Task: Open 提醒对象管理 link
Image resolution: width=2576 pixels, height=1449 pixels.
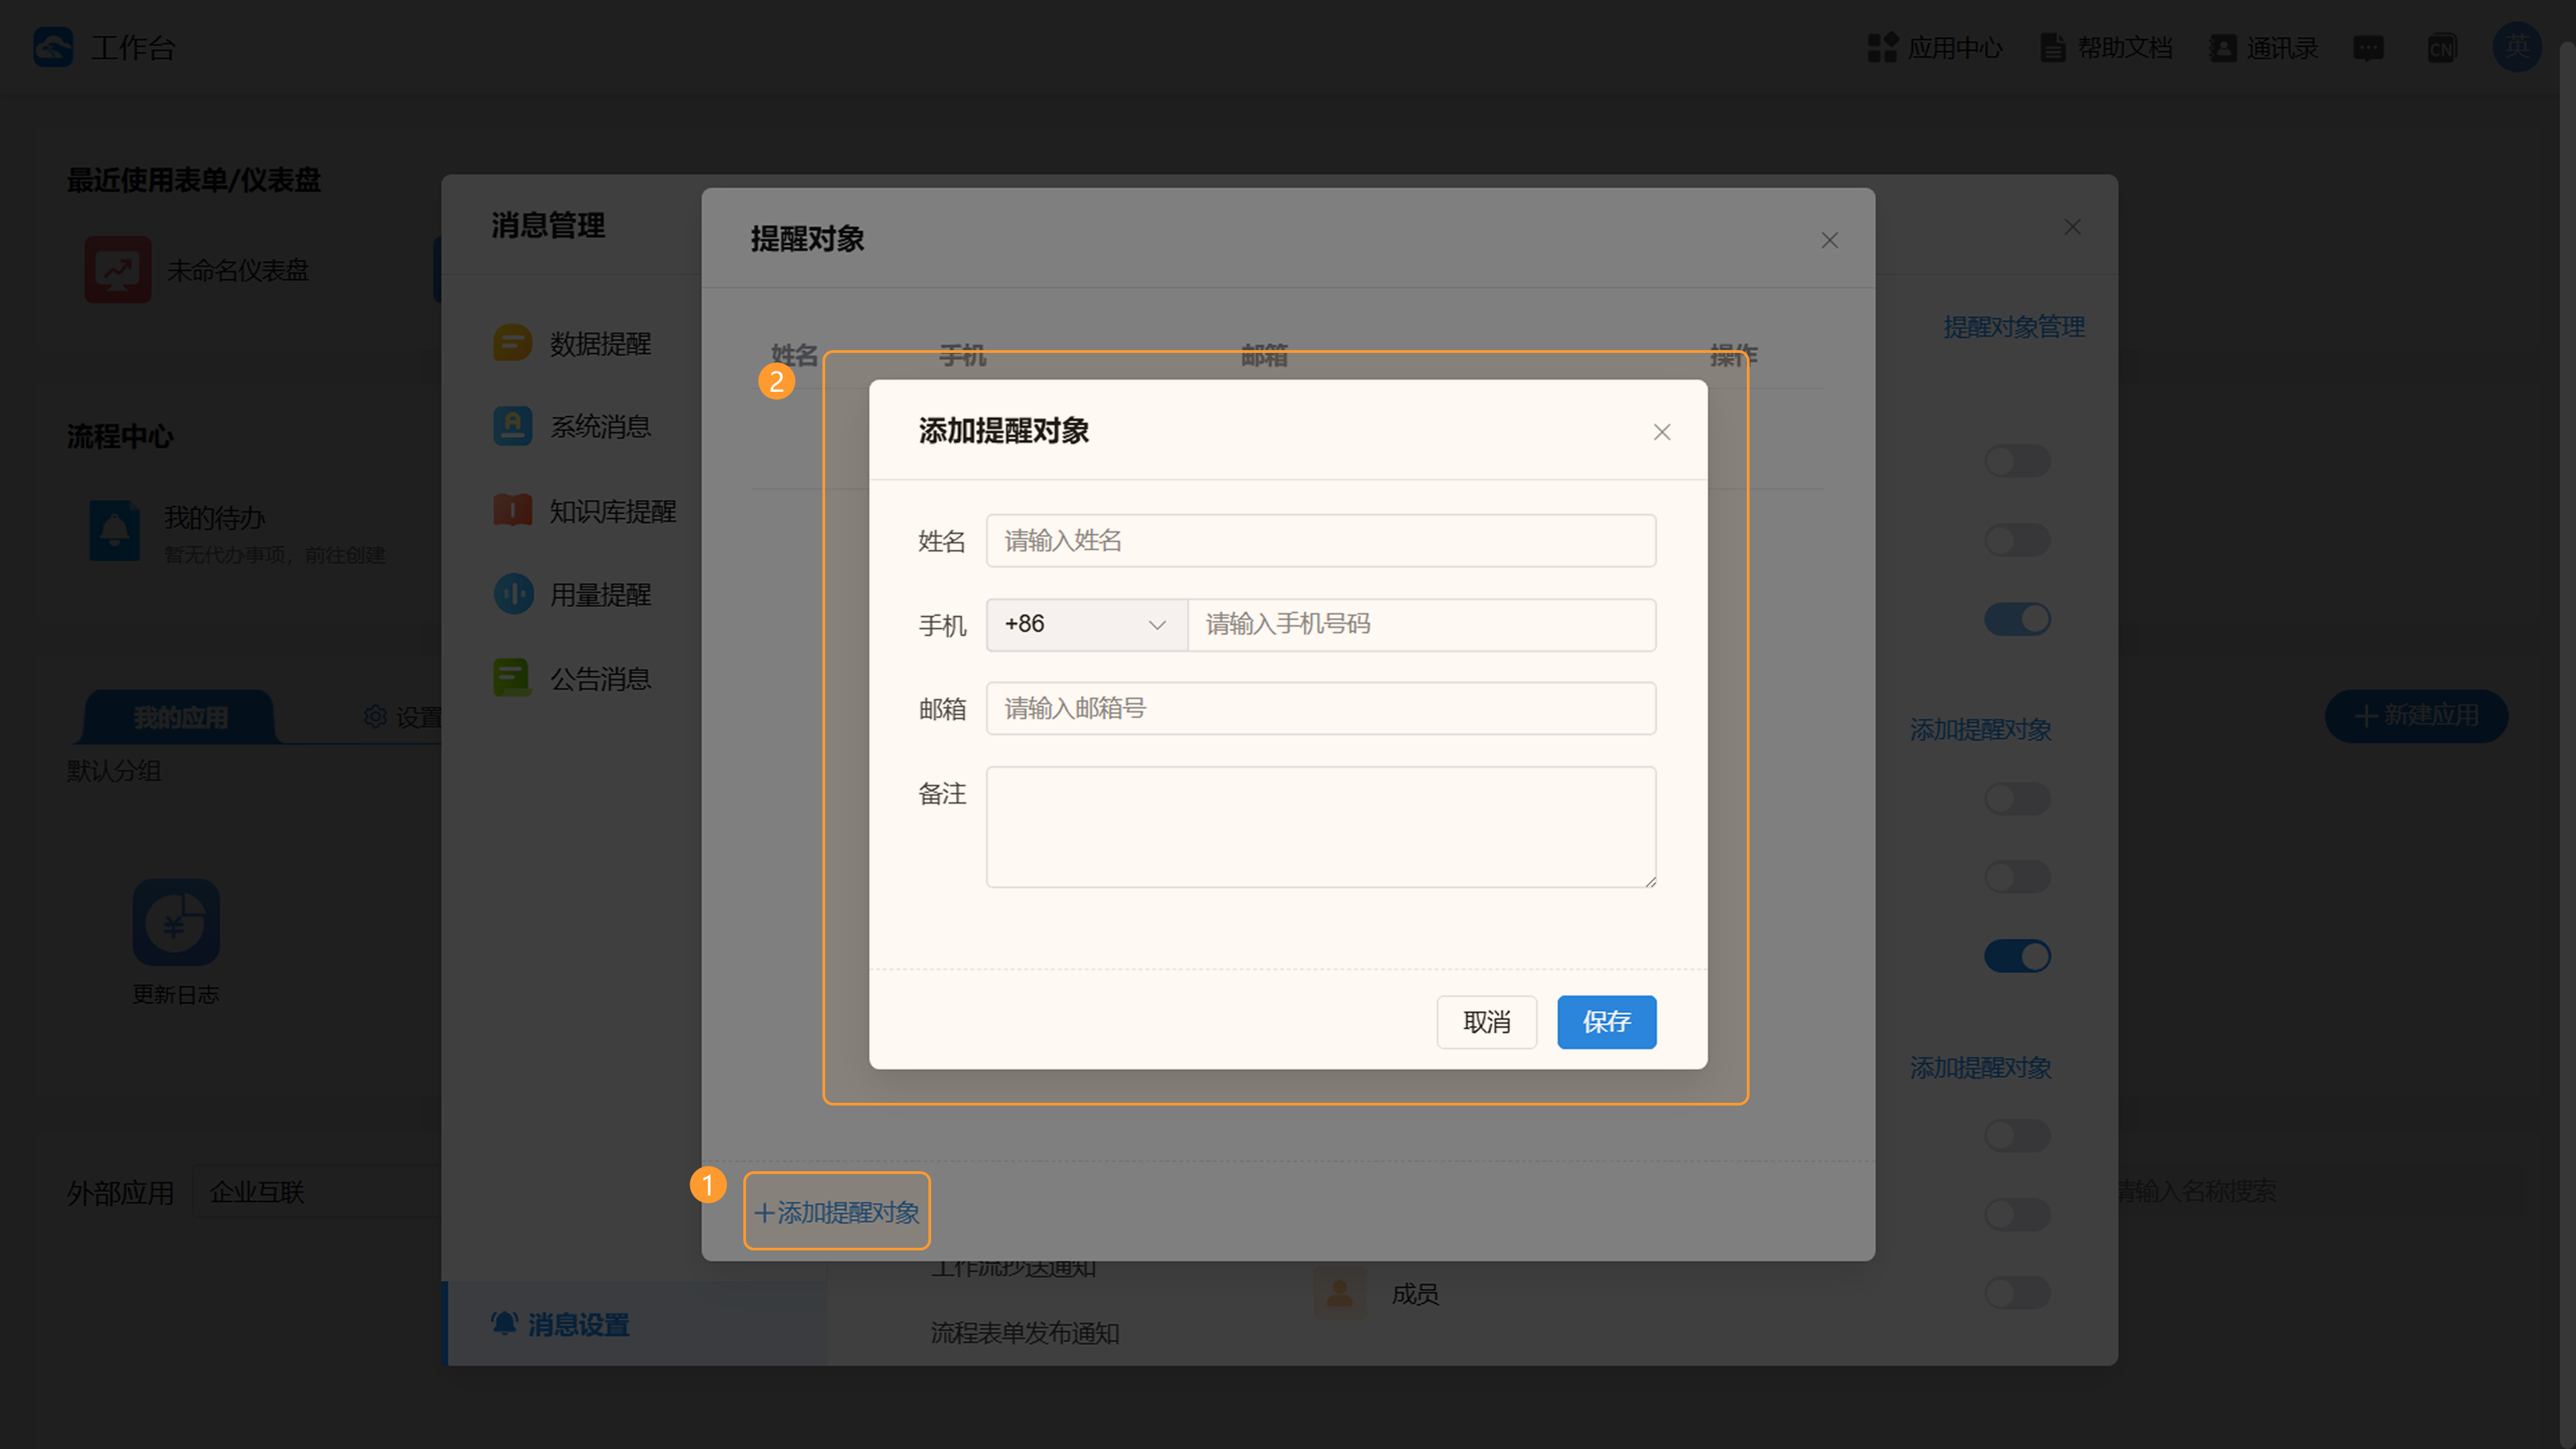Action: coord(2014,327)
